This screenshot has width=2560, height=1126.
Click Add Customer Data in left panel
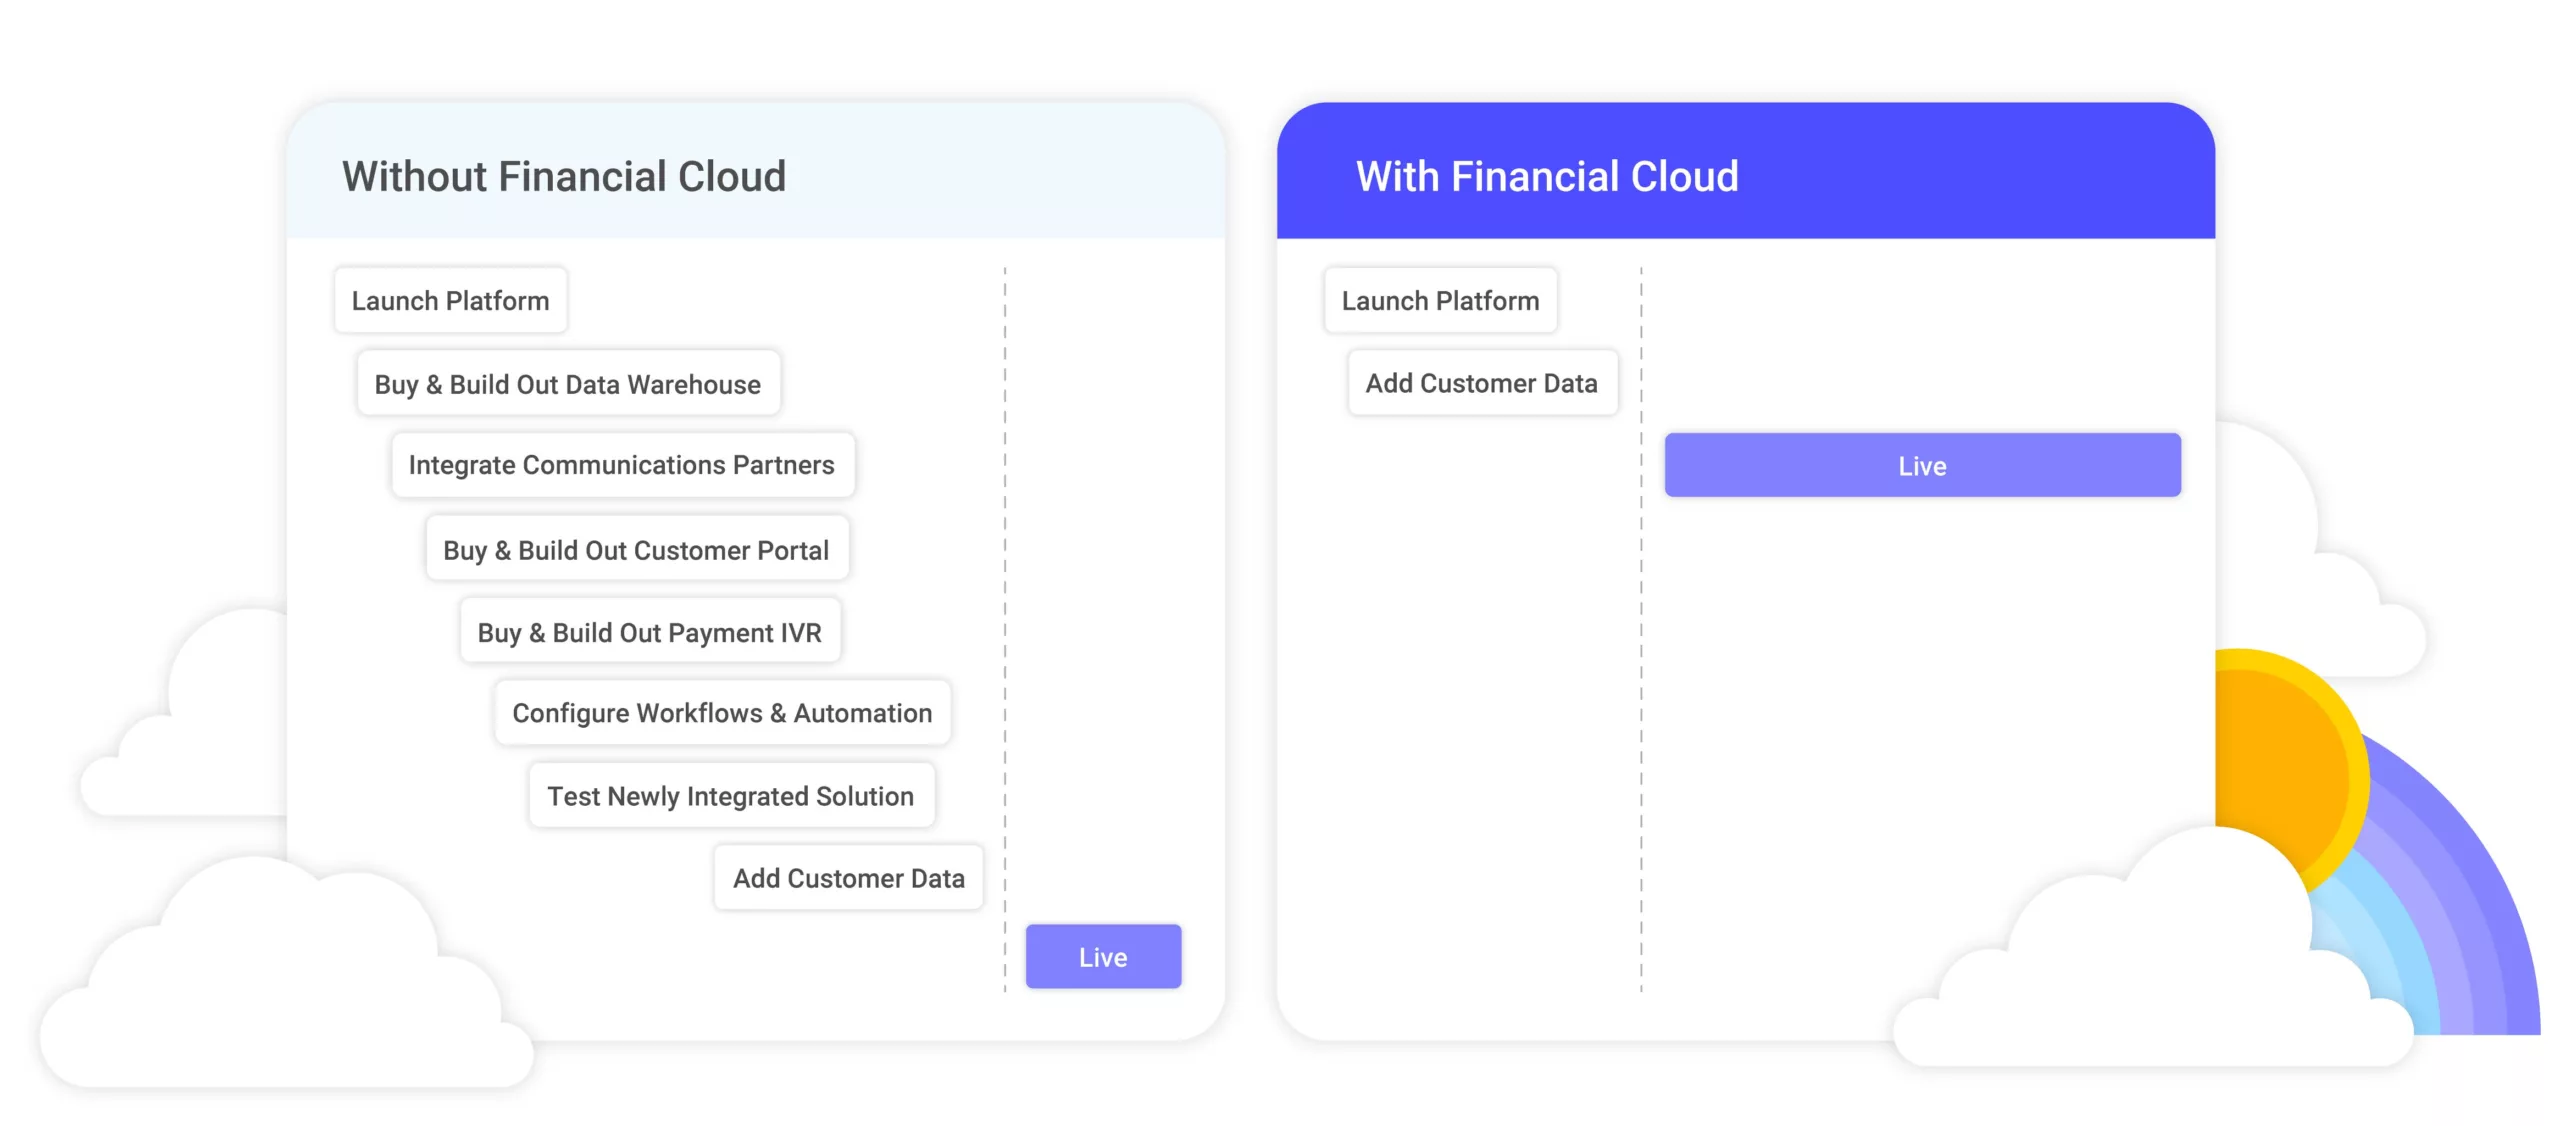[848, 878]
